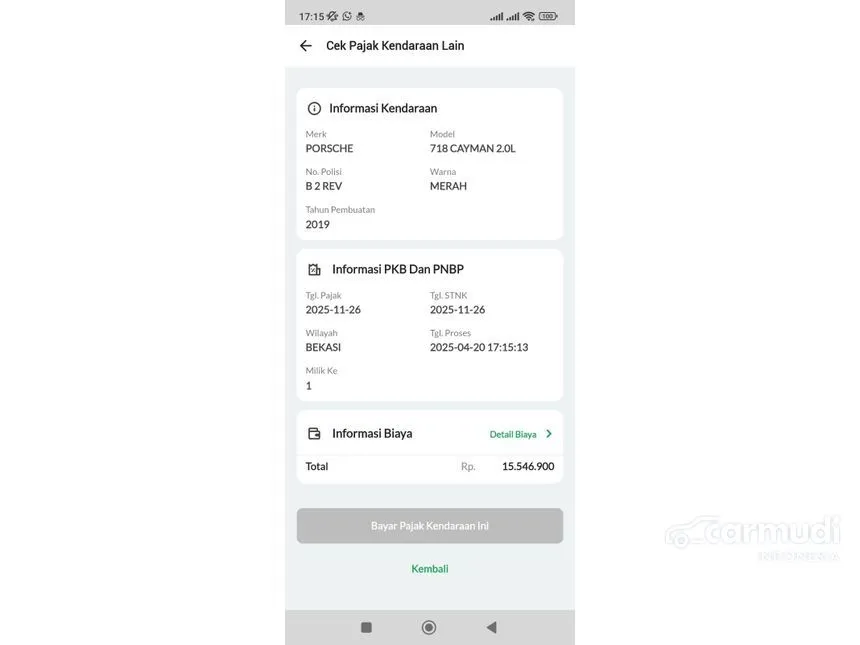
Task: Click the total amount 15.546.900
Action: pyautogui.click(x=528, y=466)
